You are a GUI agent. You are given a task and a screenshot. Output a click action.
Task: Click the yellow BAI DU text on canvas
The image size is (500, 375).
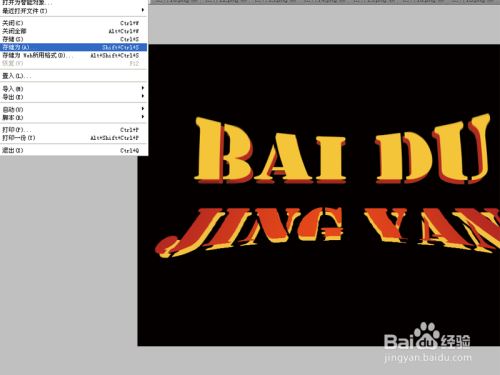click(342, 149)
